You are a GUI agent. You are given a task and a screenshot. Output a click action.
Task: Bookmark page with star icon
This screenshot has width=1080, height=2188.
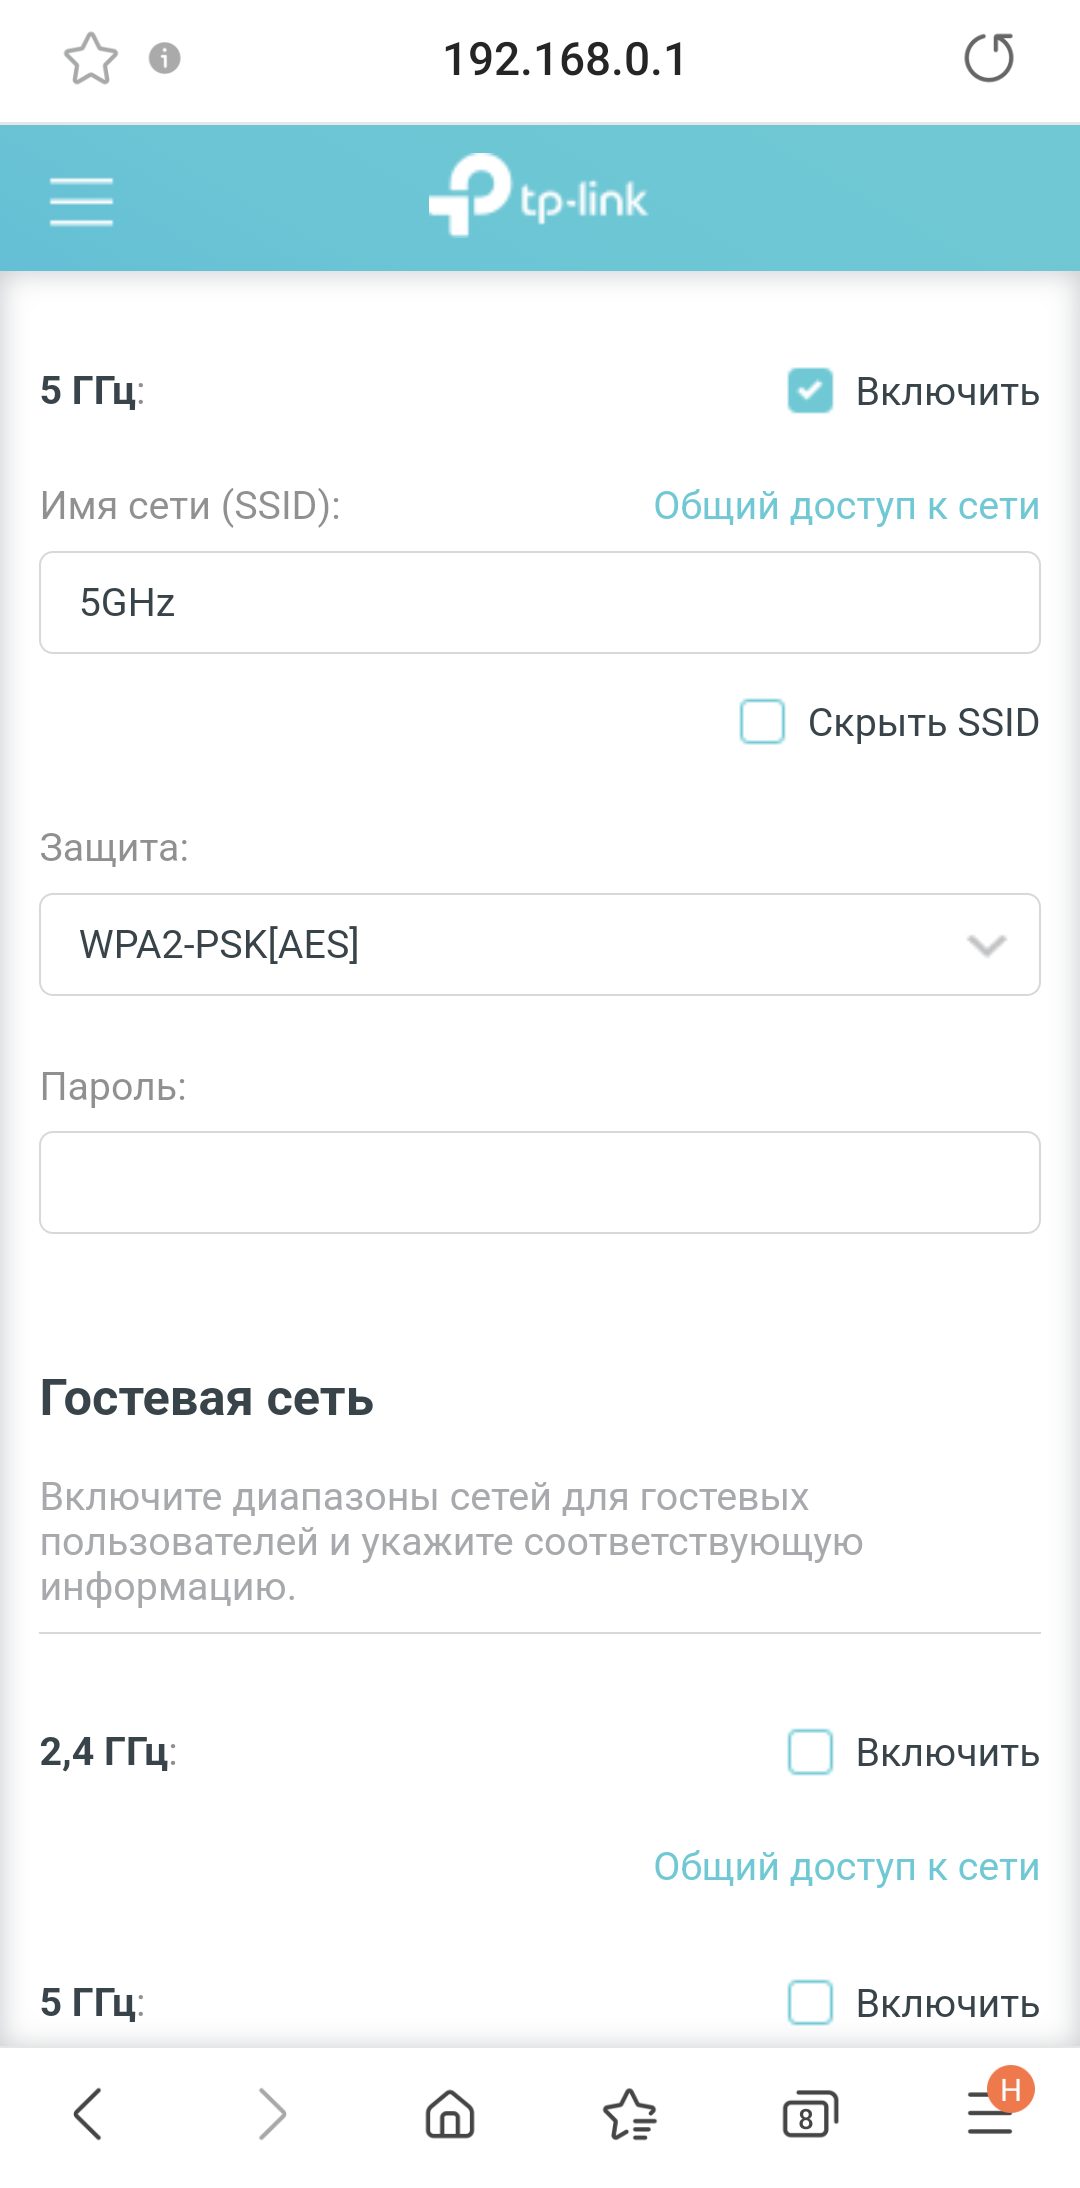[x=91, y=59]
